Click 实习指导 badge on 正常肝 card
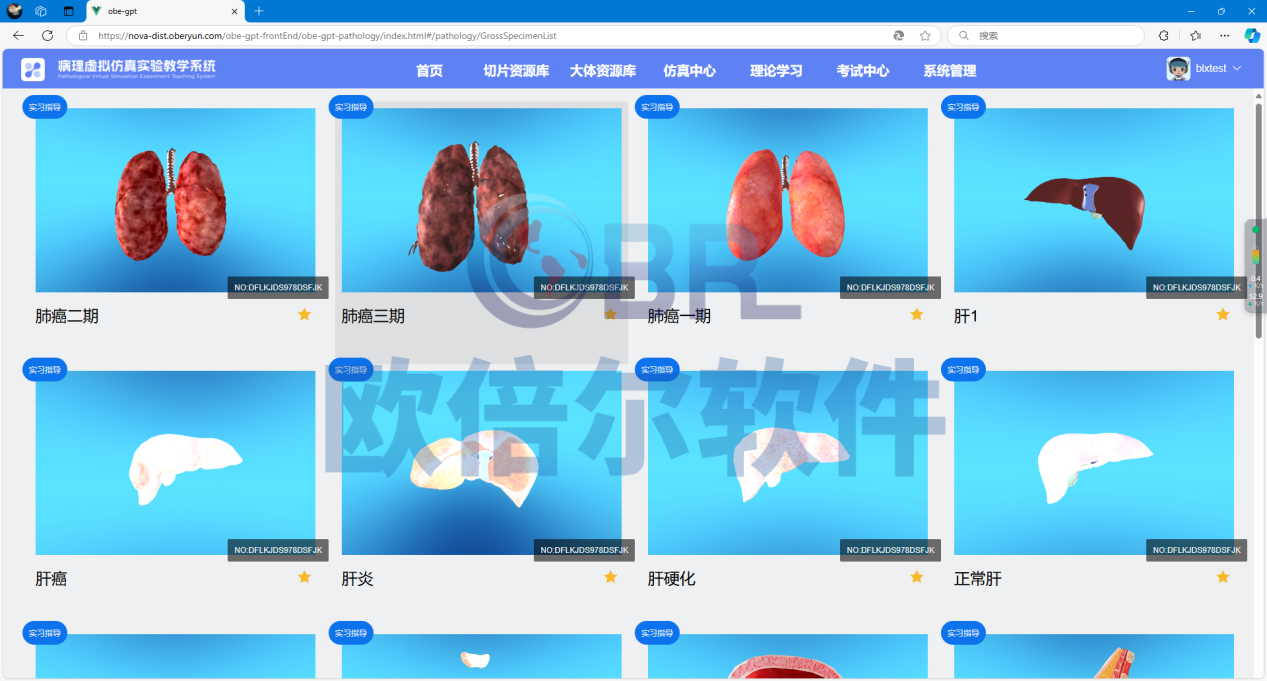The height and width of the screenshot is (681, 1267). (x=963, y=370)
